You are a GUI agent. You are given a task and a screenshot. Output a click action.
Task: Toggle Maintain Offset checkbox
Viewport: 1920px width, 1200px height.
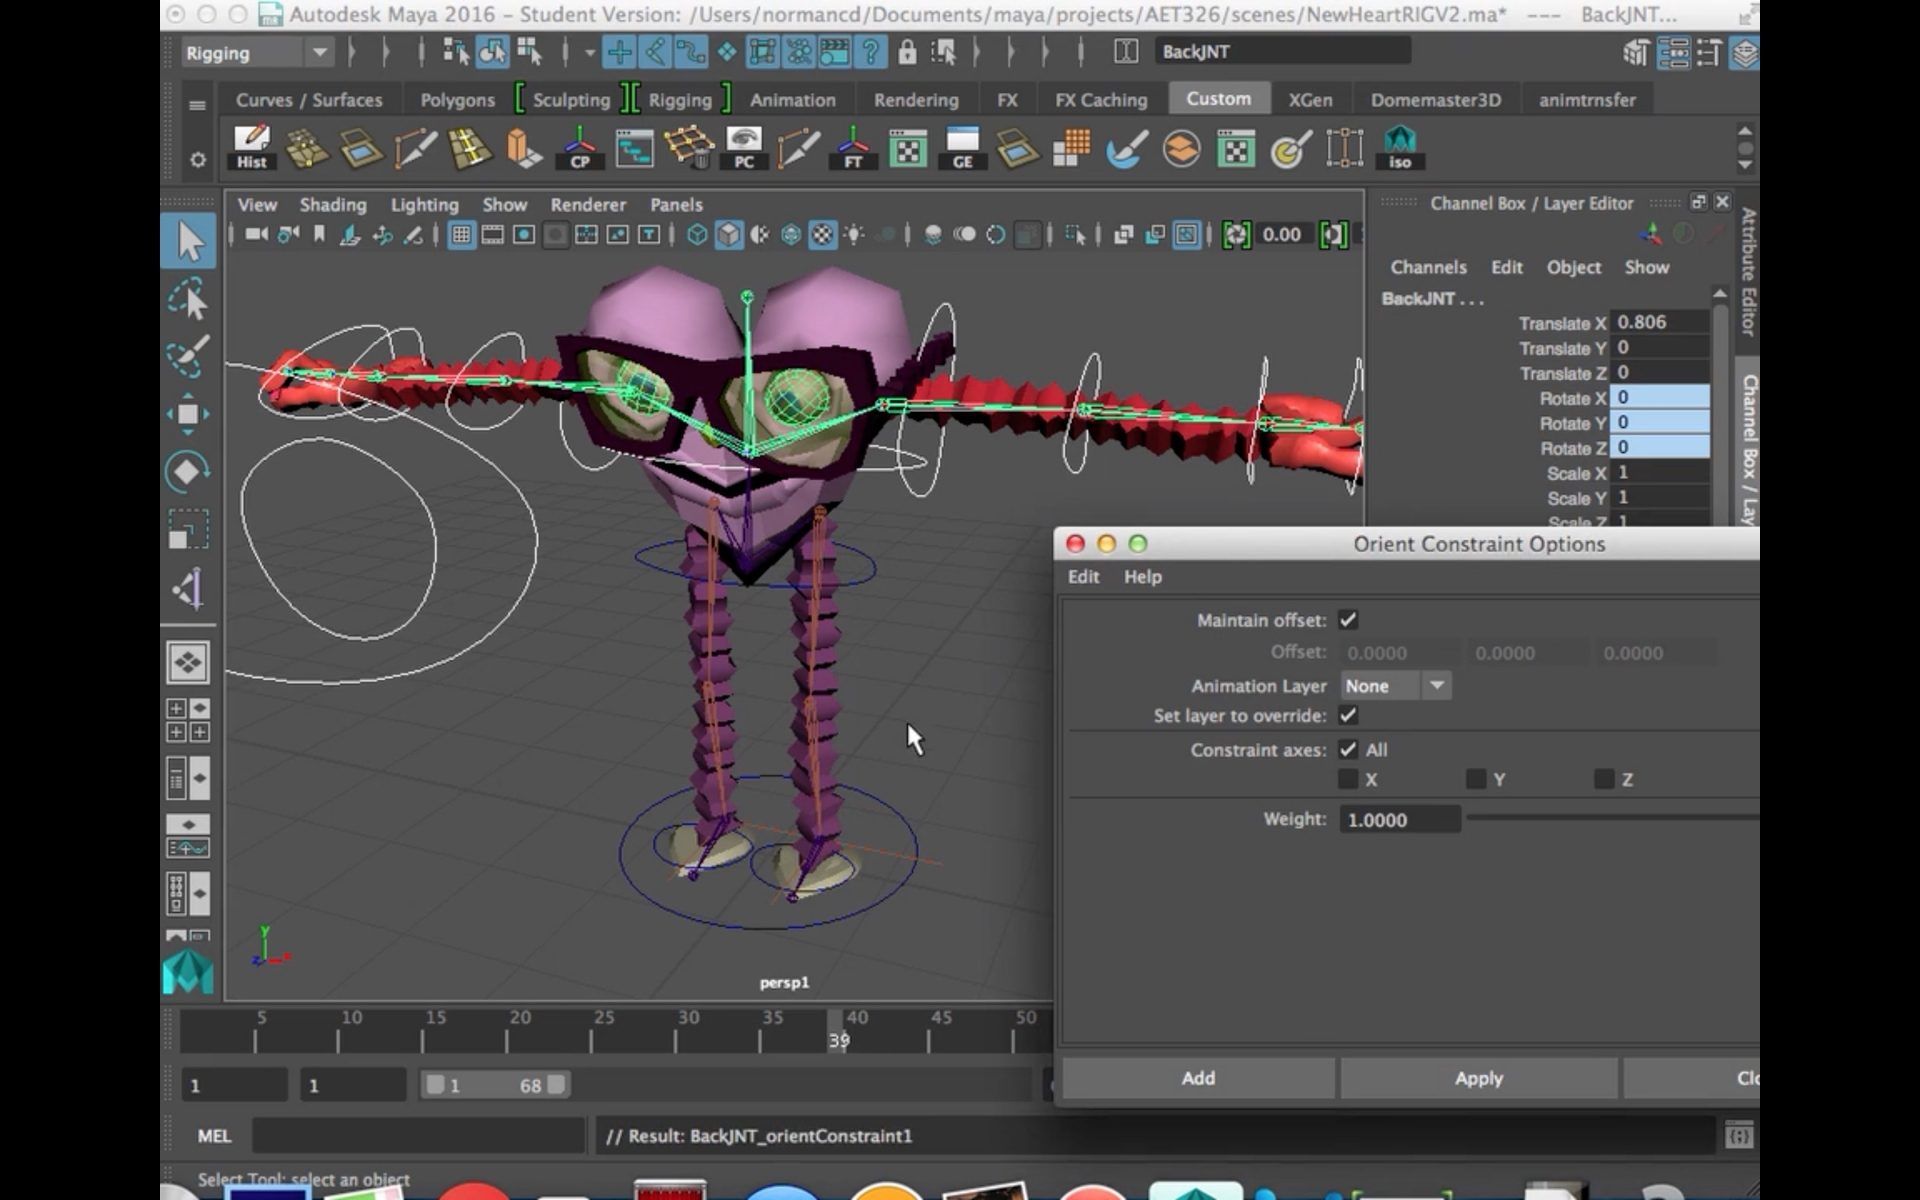tap(1349, 619)
